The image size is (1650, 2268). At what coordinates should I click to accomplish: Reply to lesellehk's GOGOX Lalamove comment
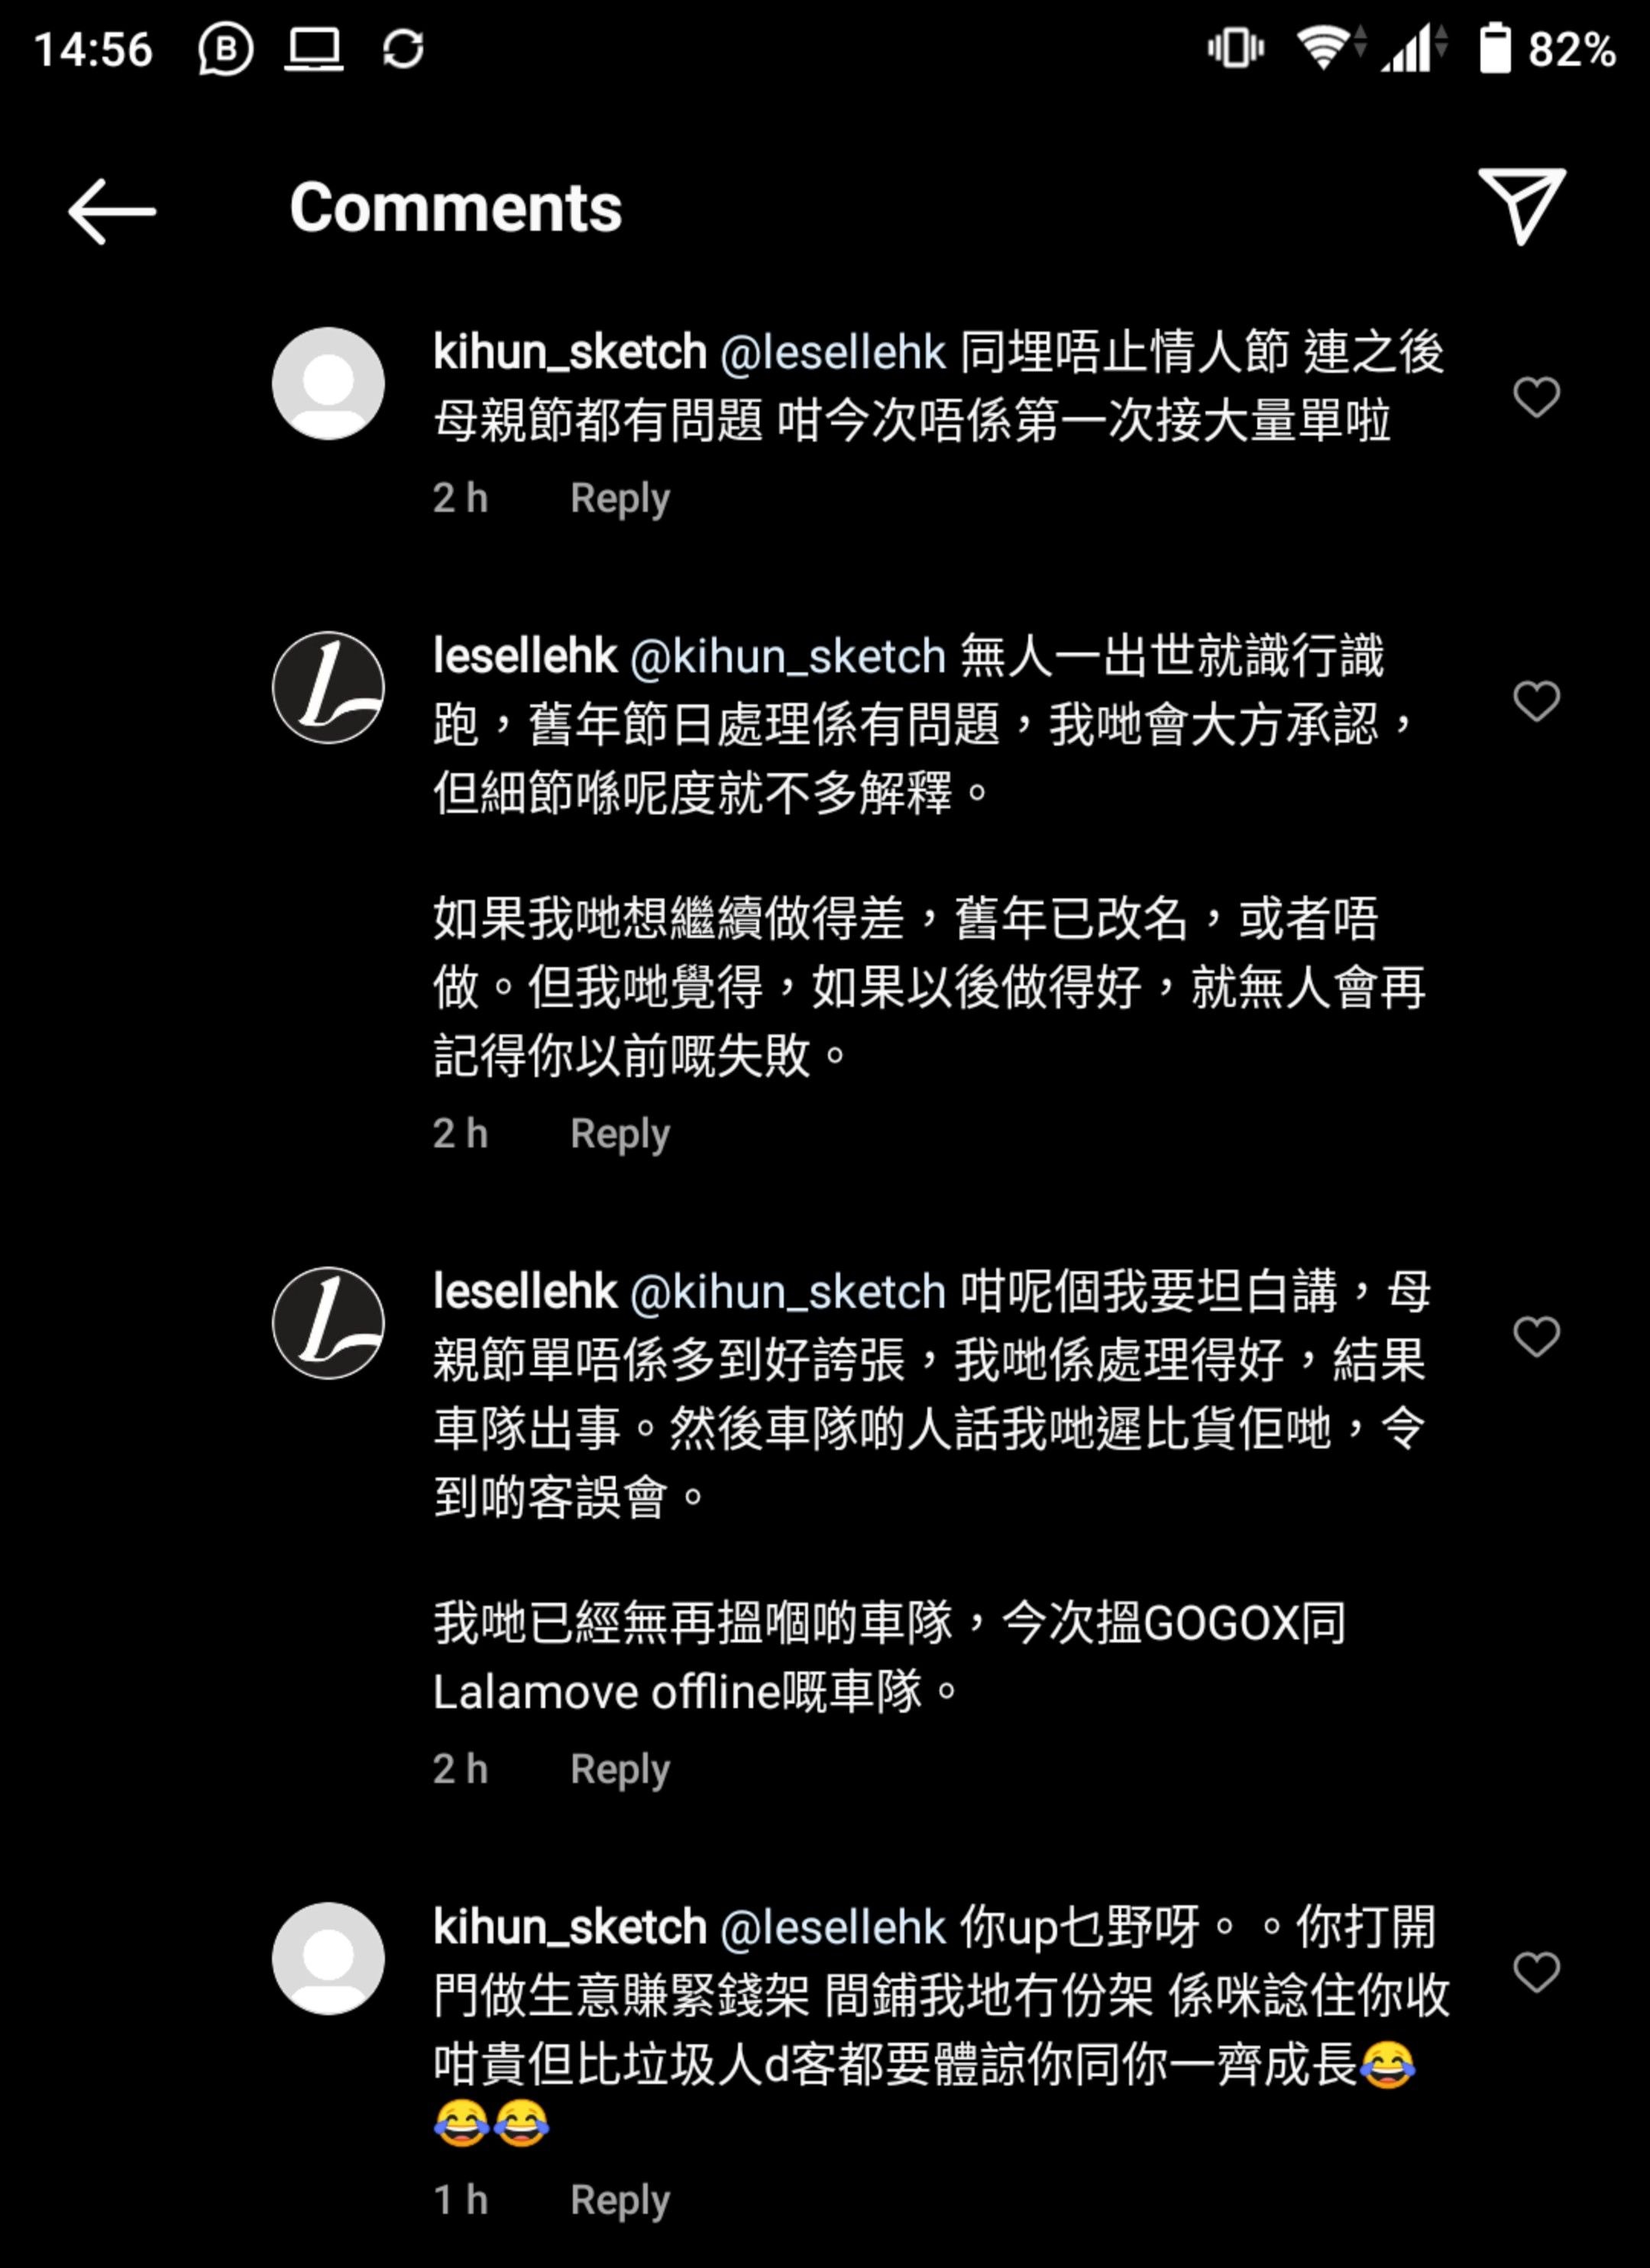620,1769
